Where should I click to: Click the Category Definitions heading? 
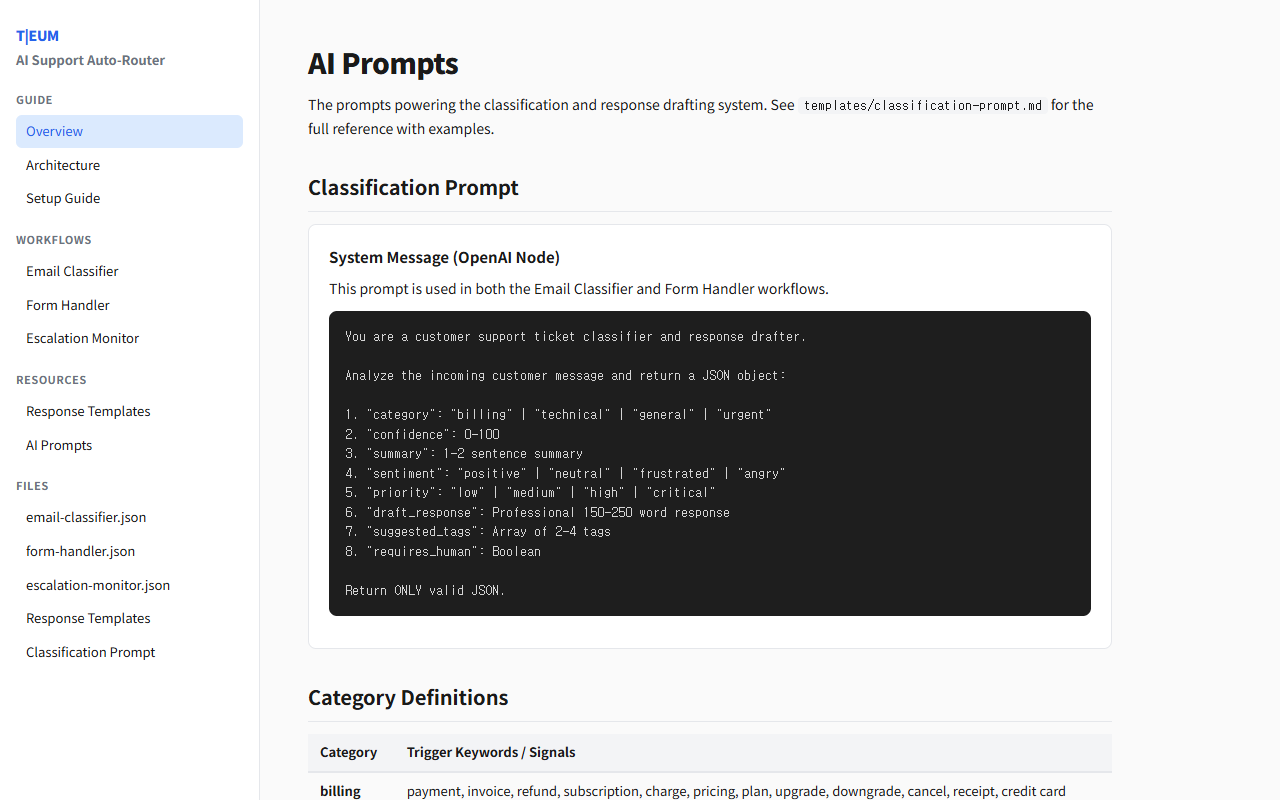click(x=408, y=697)
